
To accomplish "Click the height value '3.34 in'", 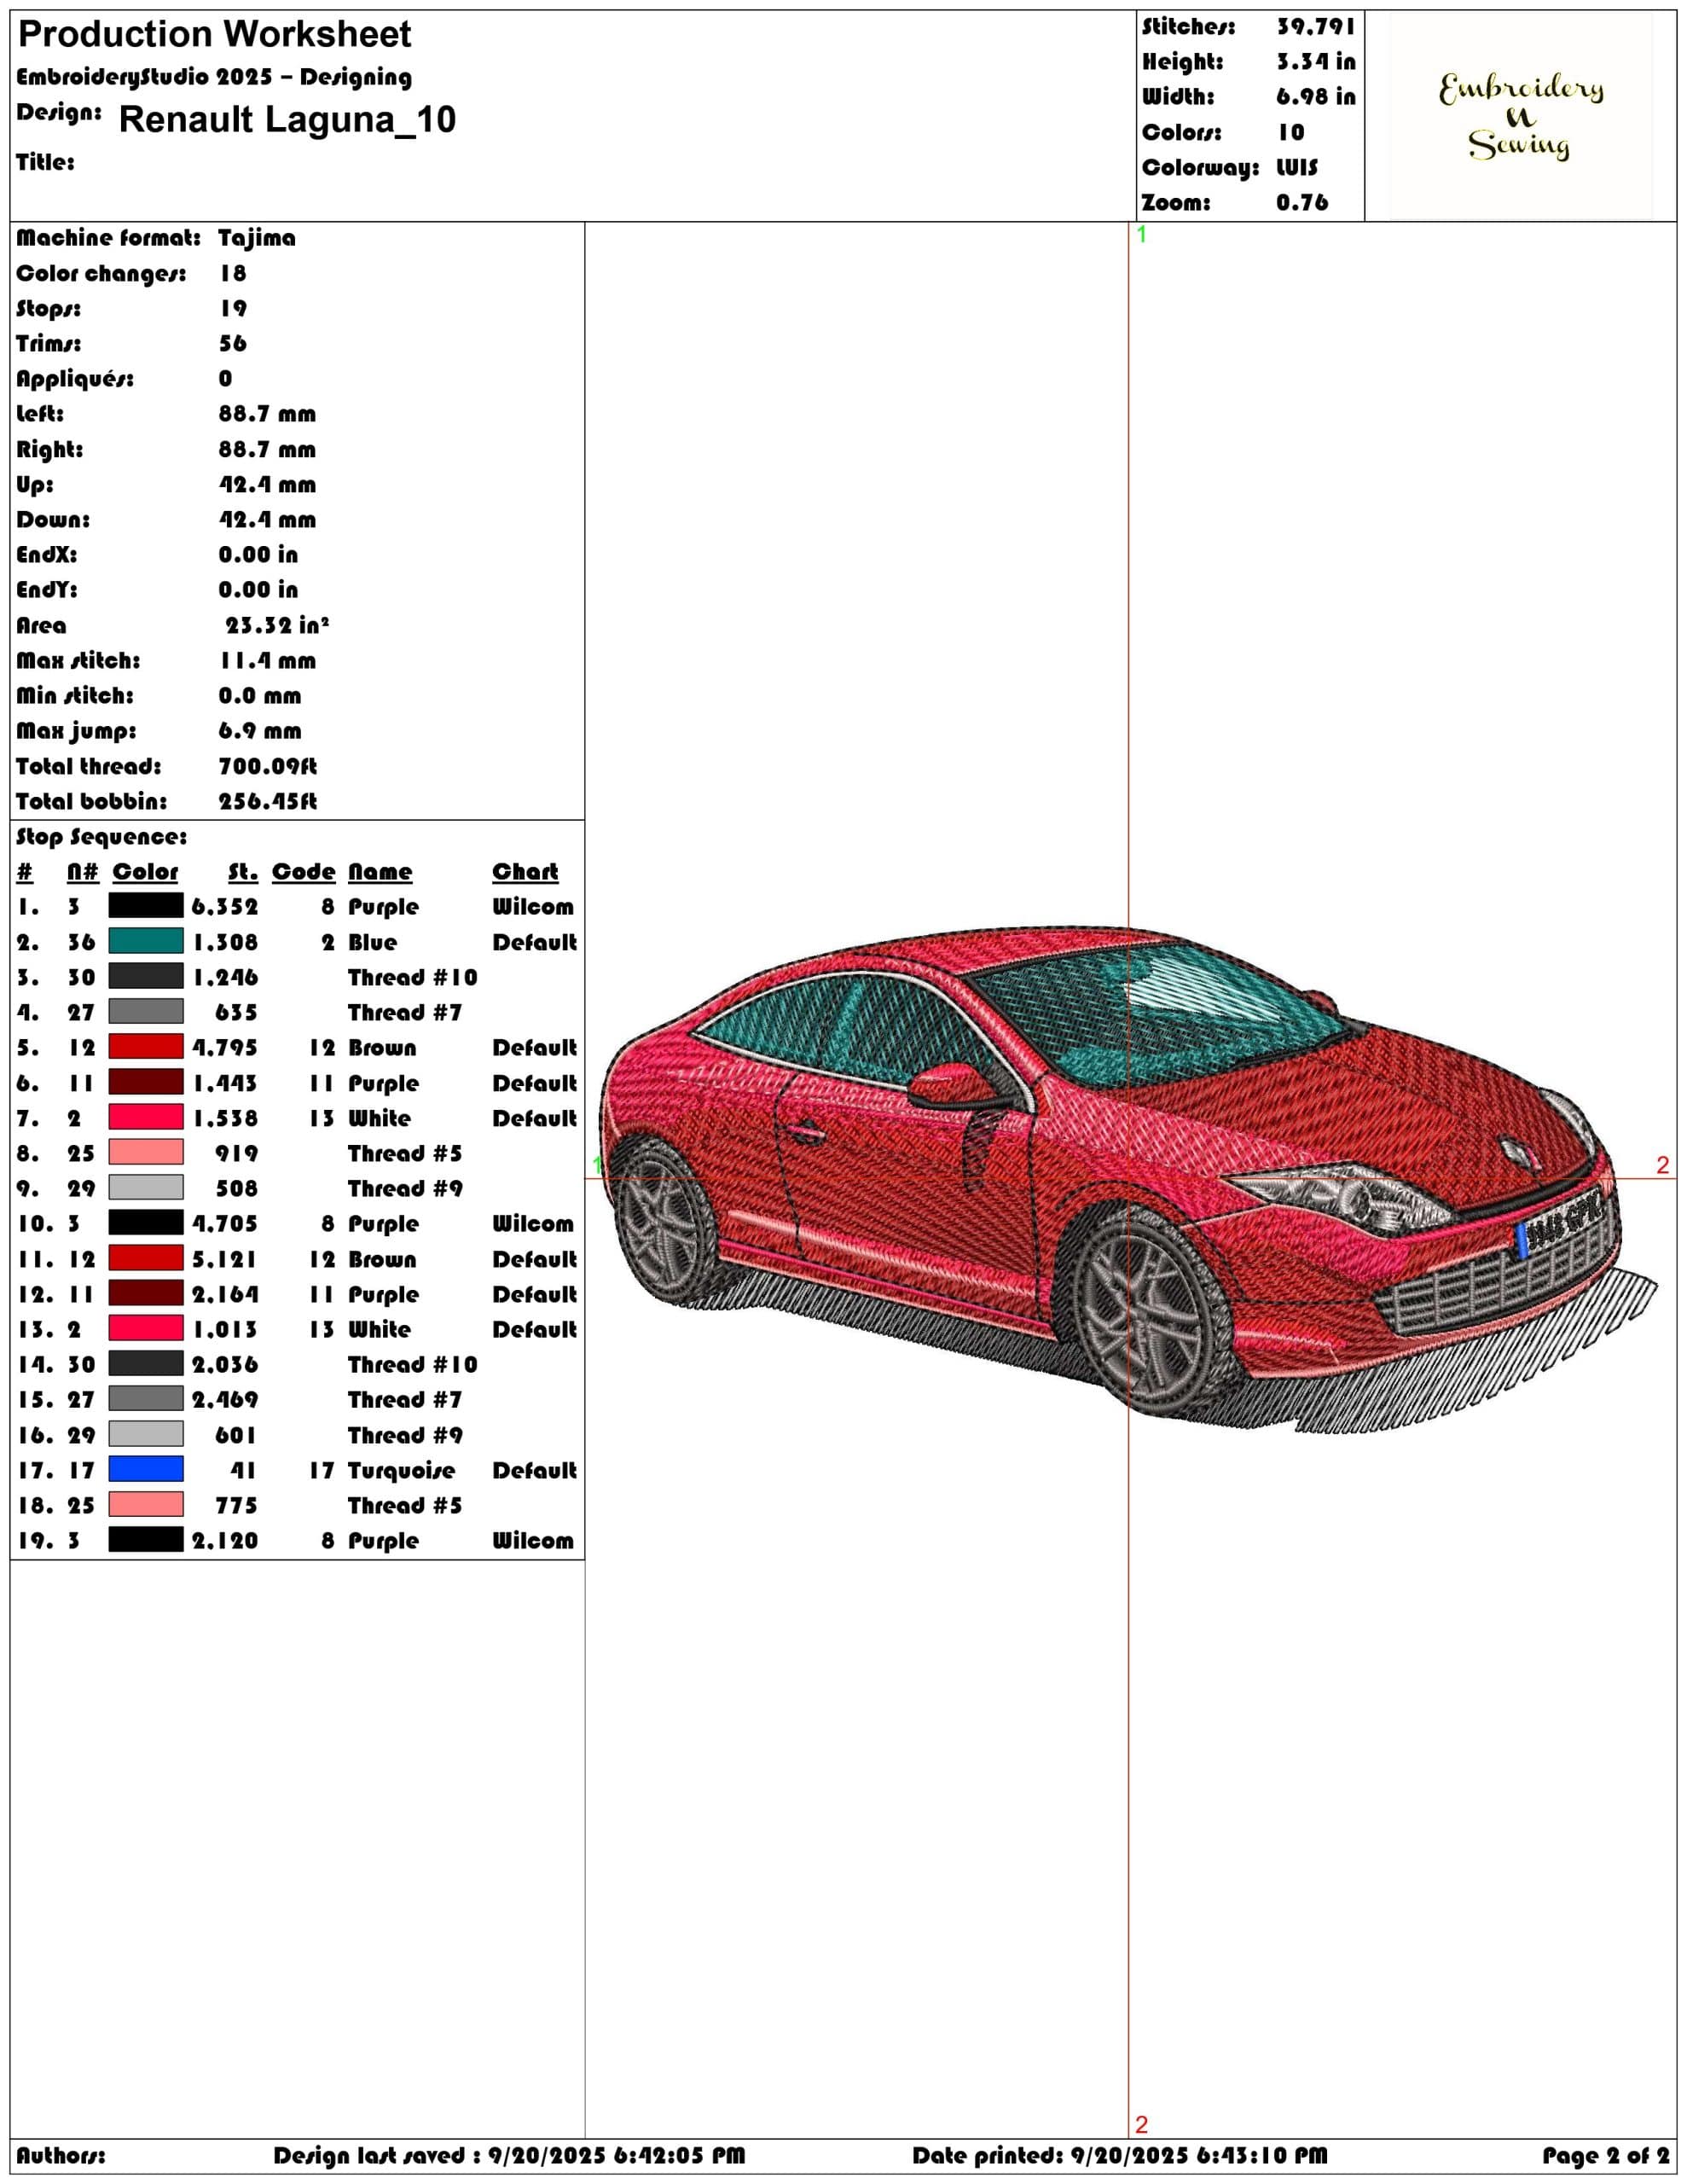I will point(1316,62).
